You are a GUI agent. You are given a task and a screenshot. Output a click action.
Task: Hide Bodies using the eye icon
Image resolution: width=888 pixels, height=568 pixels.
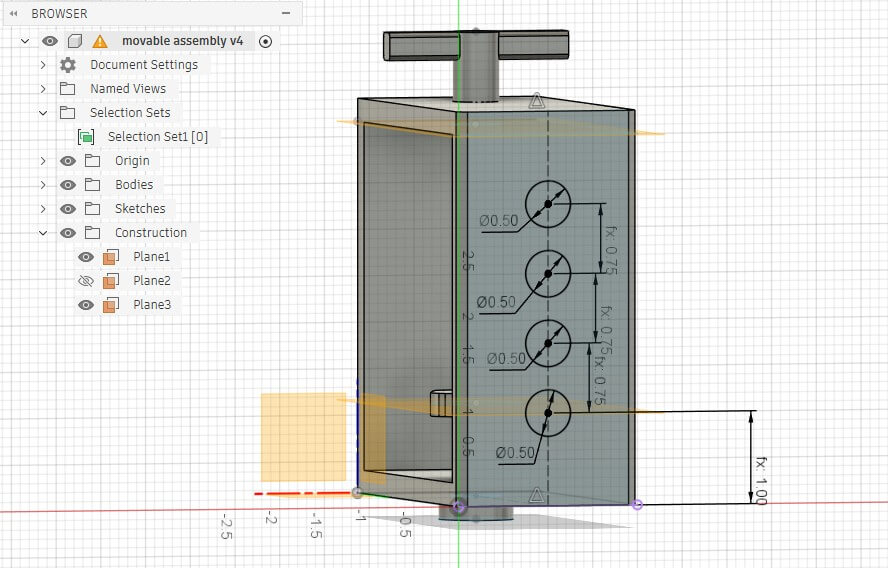pyautogui.click(x=68, y=185)
